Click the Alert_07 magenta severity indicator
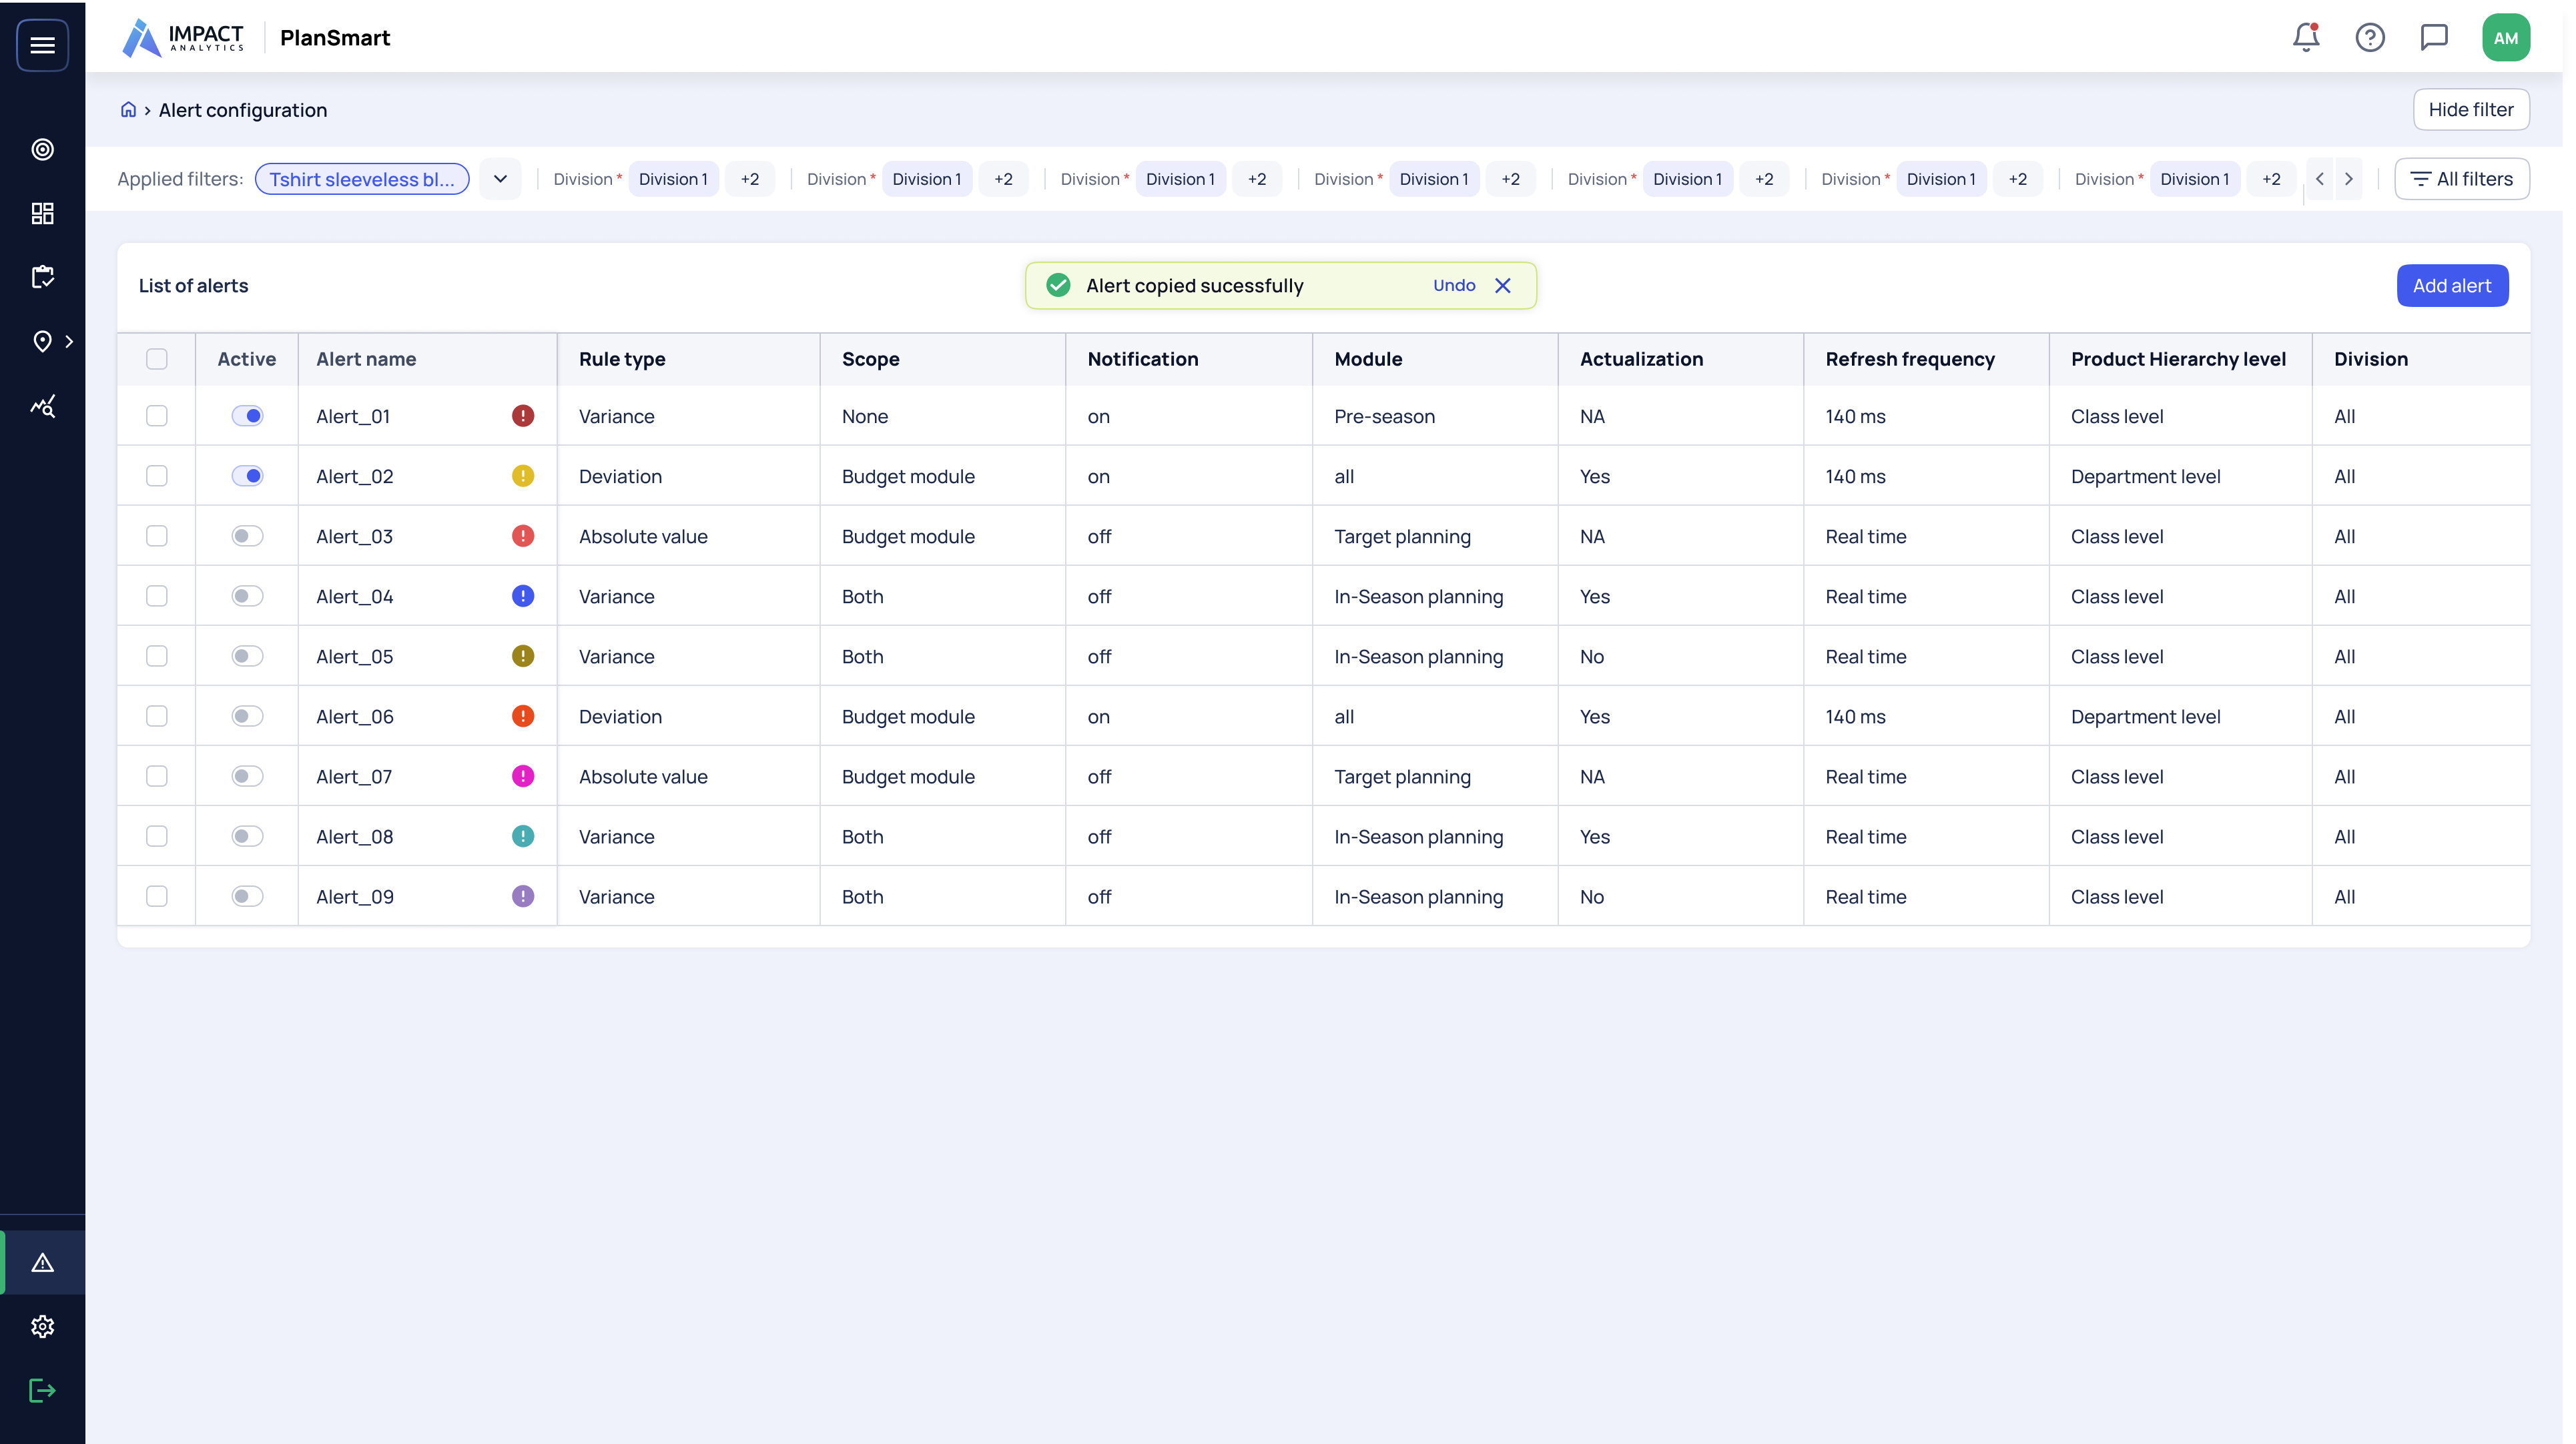Image resolution: width=2576 pixels, height=1444 pixels. 523,776
